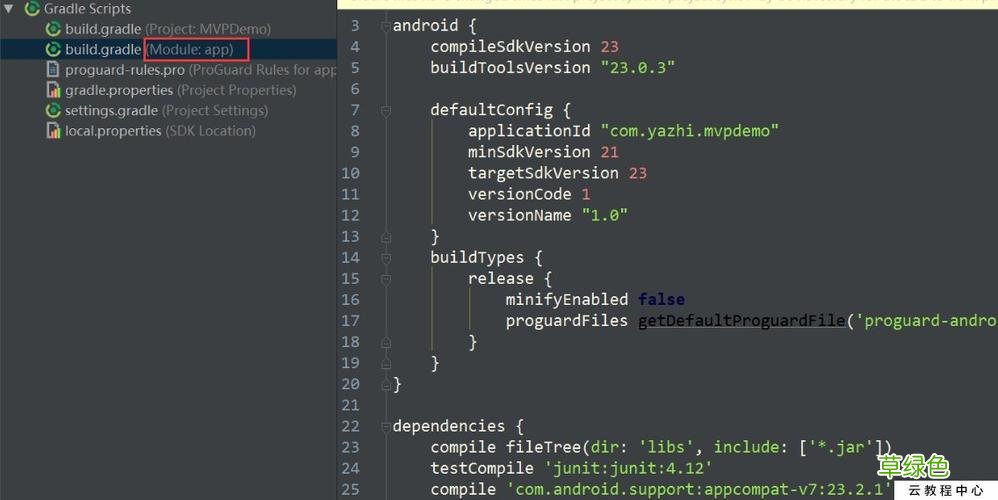Click the minifyEnabled false value
Viewport: 998px width, 500px height.
[661, 300]
